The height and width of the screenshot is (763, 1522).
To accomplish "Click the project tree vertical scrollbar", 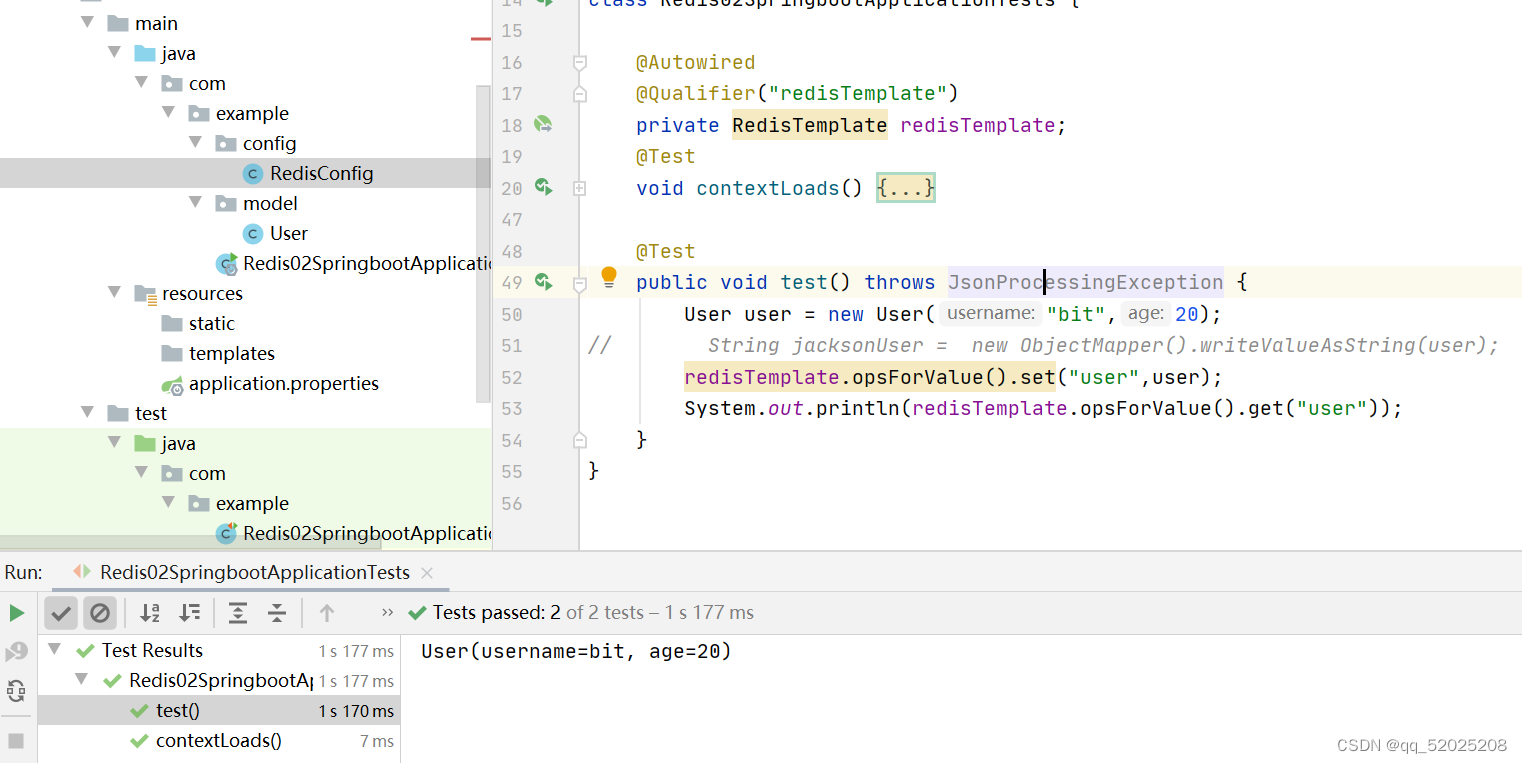I will pyautogui.click(x=483, y=242).
